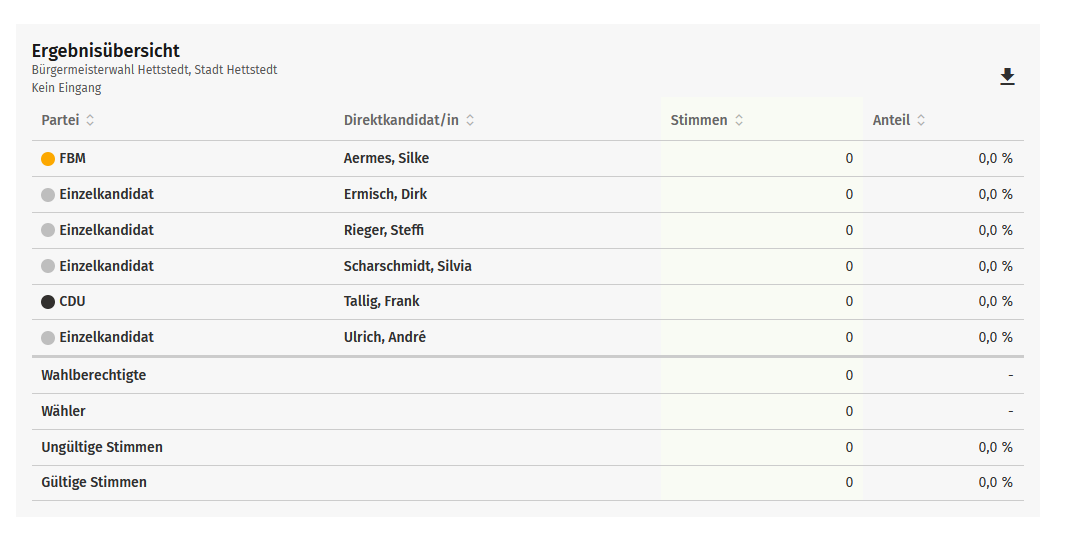Sort table by Partei column arrows

(90, 120)
